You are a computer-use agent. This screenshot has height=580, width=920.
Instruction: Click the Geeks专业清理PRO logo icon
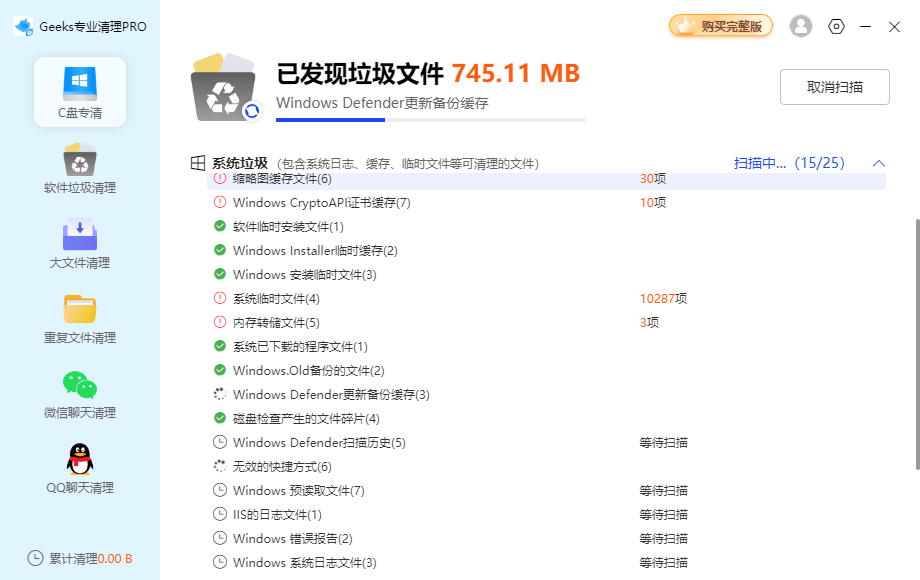23,26
